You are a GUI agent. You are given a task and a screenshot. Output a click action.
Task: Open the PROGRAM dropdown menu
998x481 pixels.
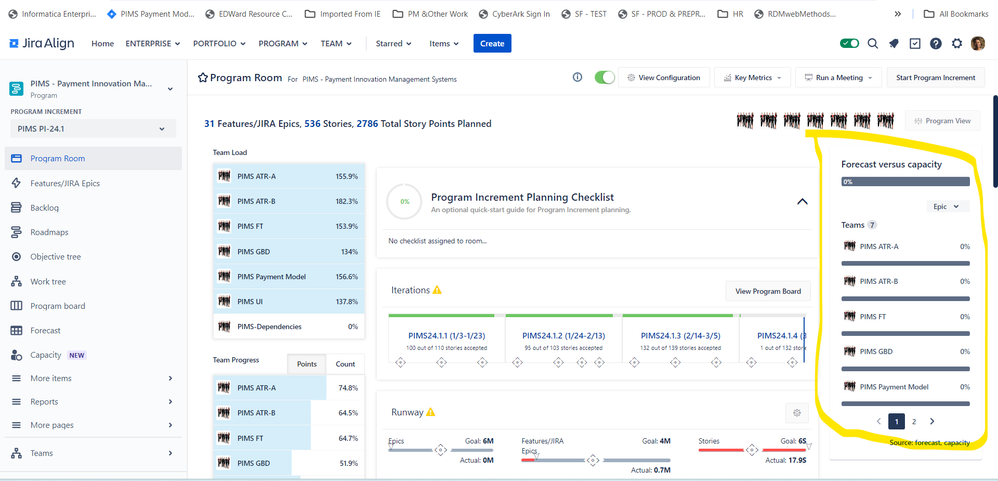point(283,43)
